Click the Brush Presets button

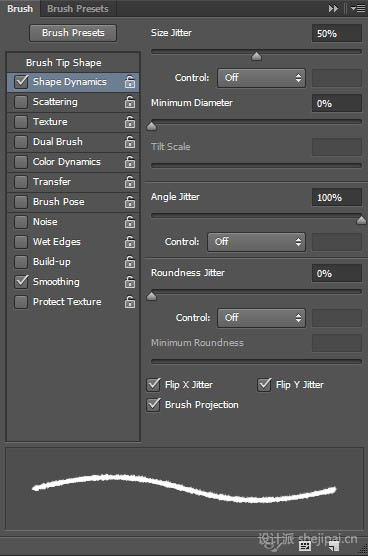click(x=73, y=33)
